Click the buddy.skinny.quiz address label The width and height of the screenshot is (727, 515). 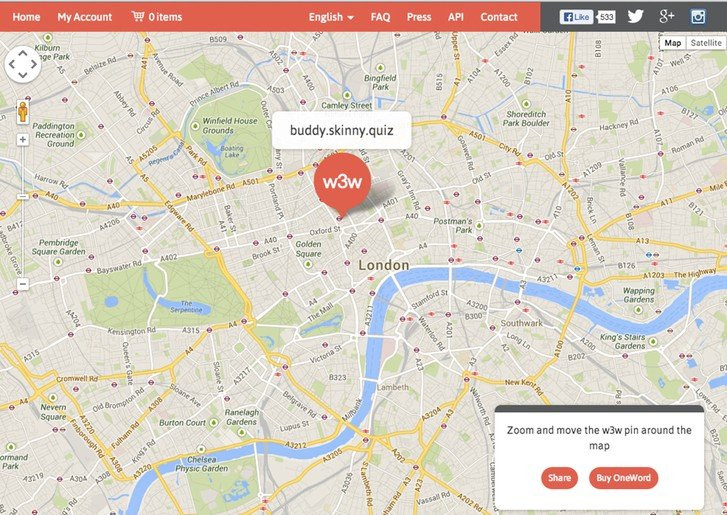342,130
